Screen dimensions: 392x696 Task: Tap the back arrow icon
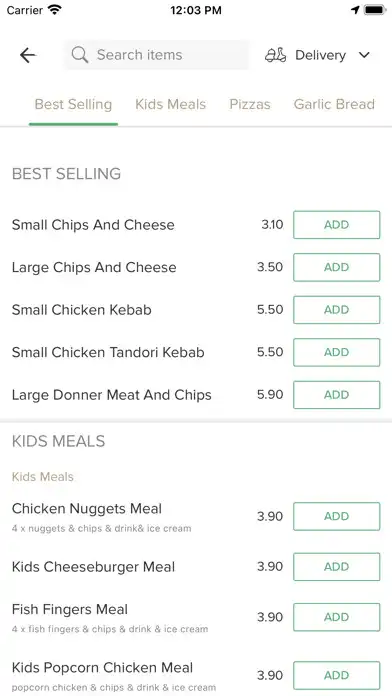point(28,55)
